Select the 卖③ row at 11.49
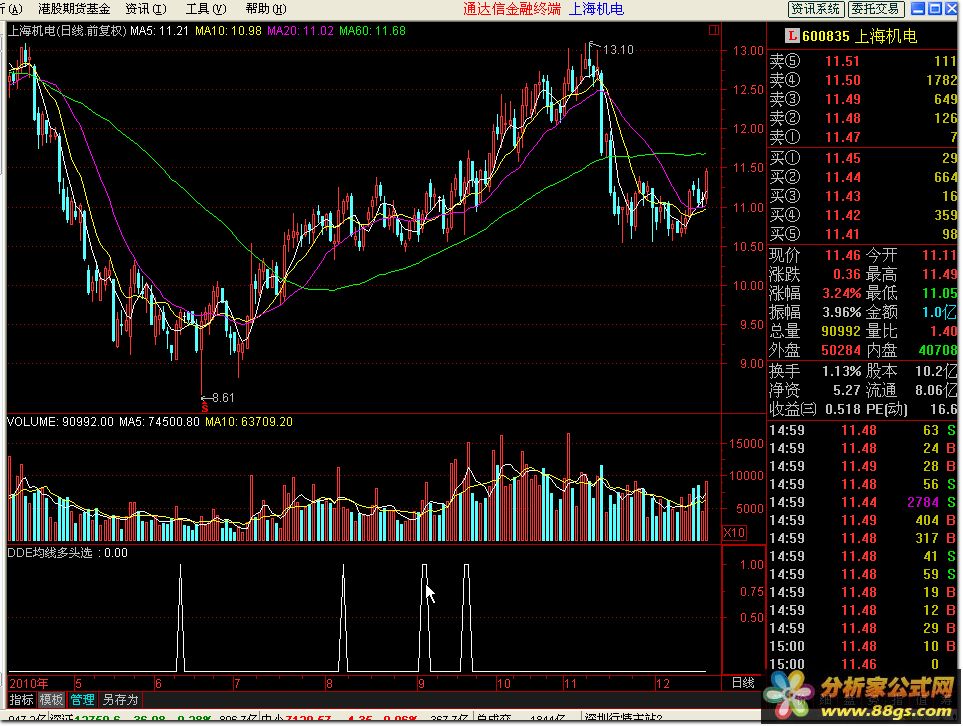This screenshot has height=726, width=963. pyautogui.click(x=863, y=100)
